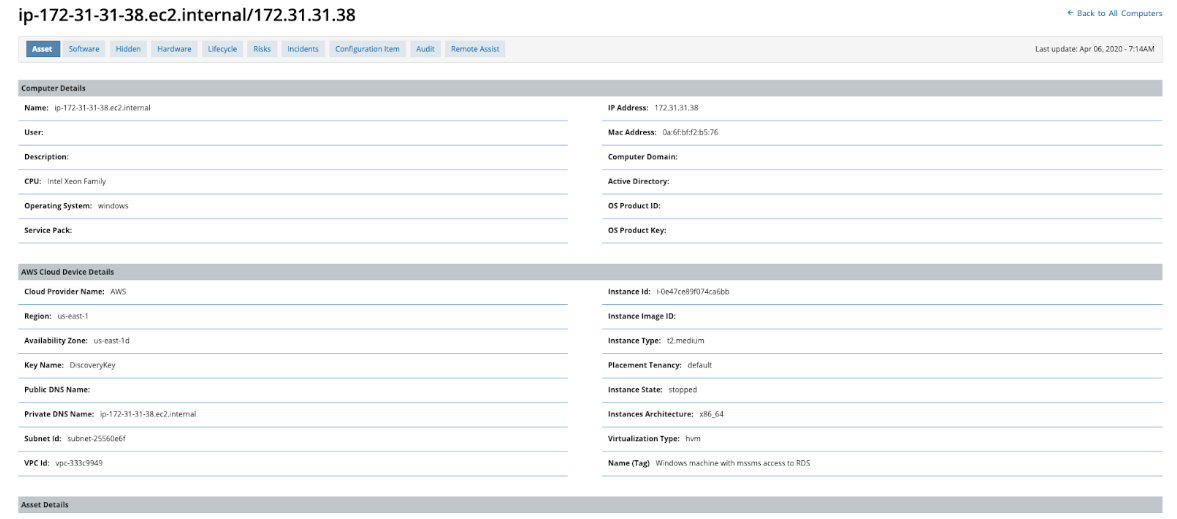Launch the Remote Assist tab
The height and width of the screenshot is (519, 1177).
(x=475, y=49)
